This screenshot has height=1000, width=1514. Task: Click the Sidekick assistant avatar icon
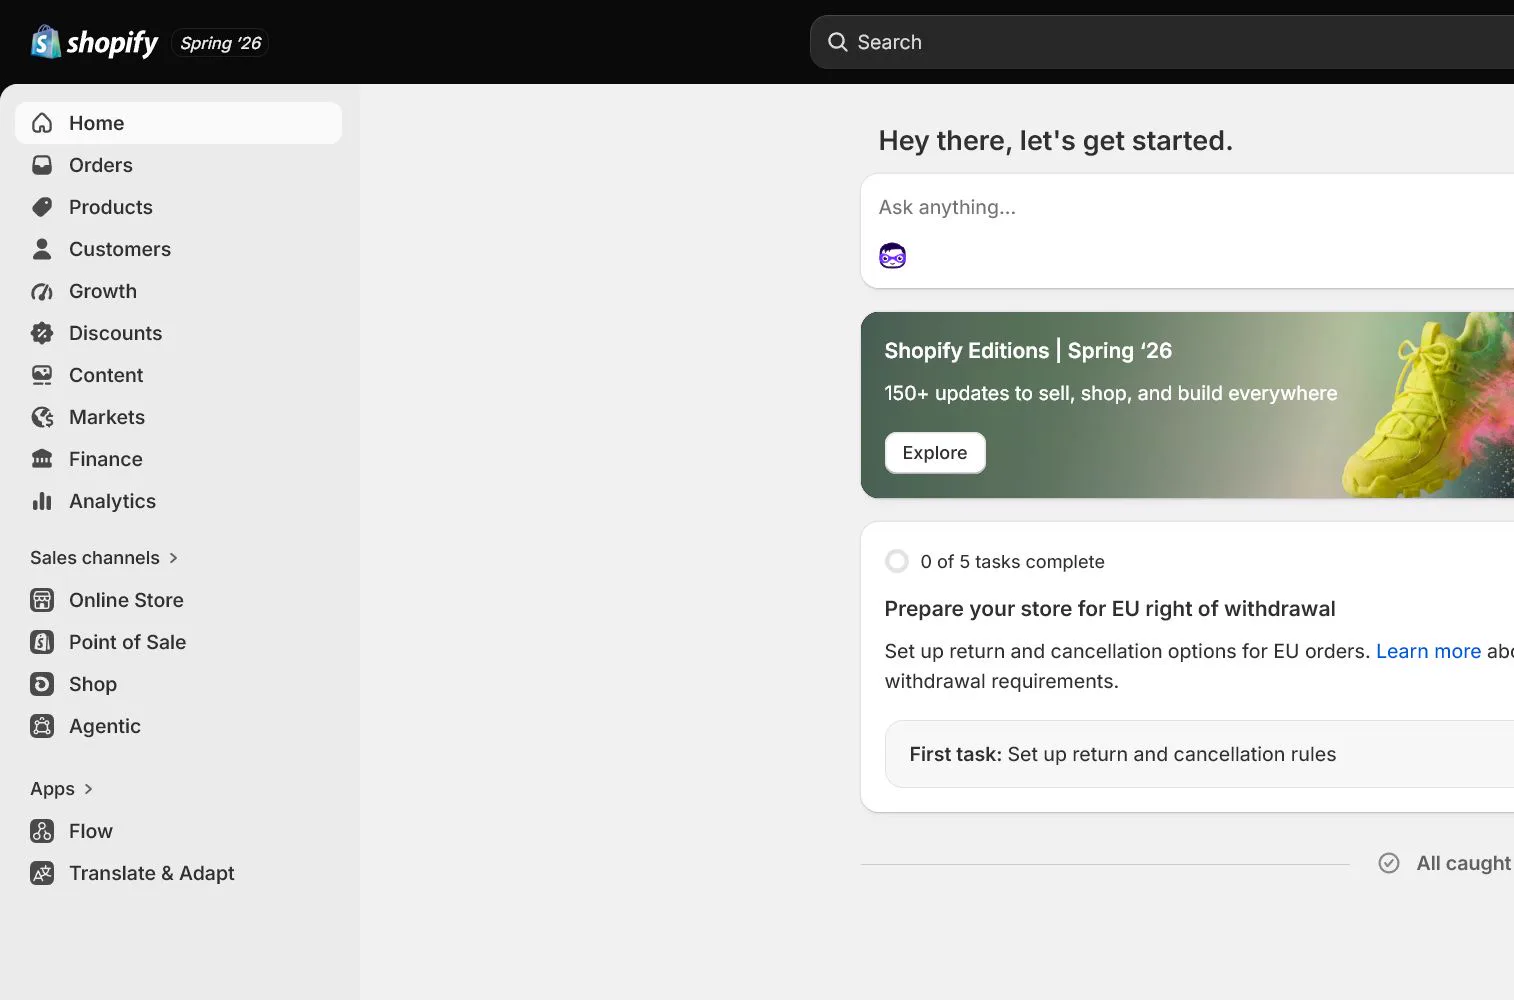(x=893, y=256)
